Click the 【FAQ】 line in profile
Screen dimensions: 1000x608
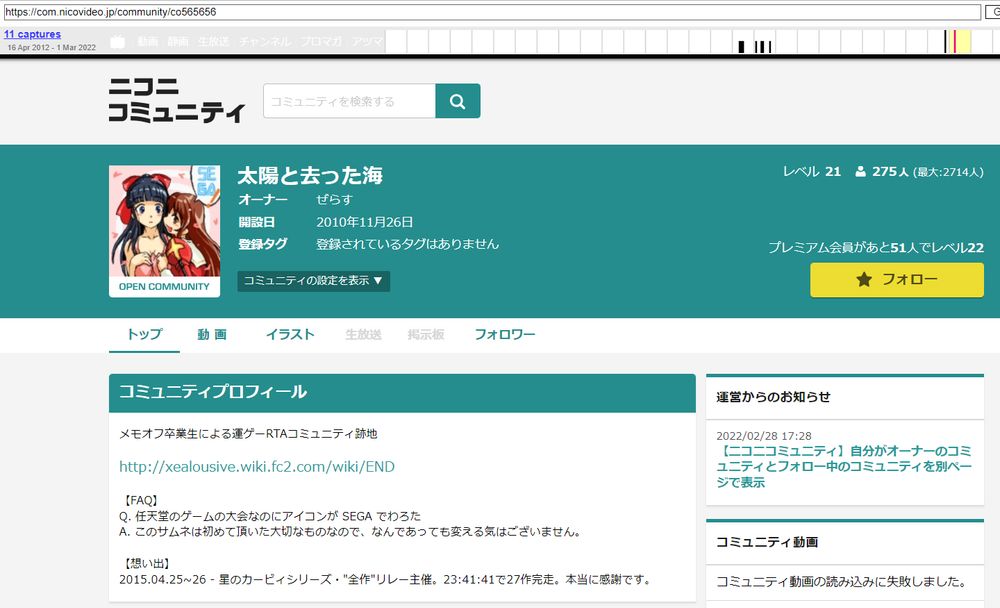tap(140, 500)
